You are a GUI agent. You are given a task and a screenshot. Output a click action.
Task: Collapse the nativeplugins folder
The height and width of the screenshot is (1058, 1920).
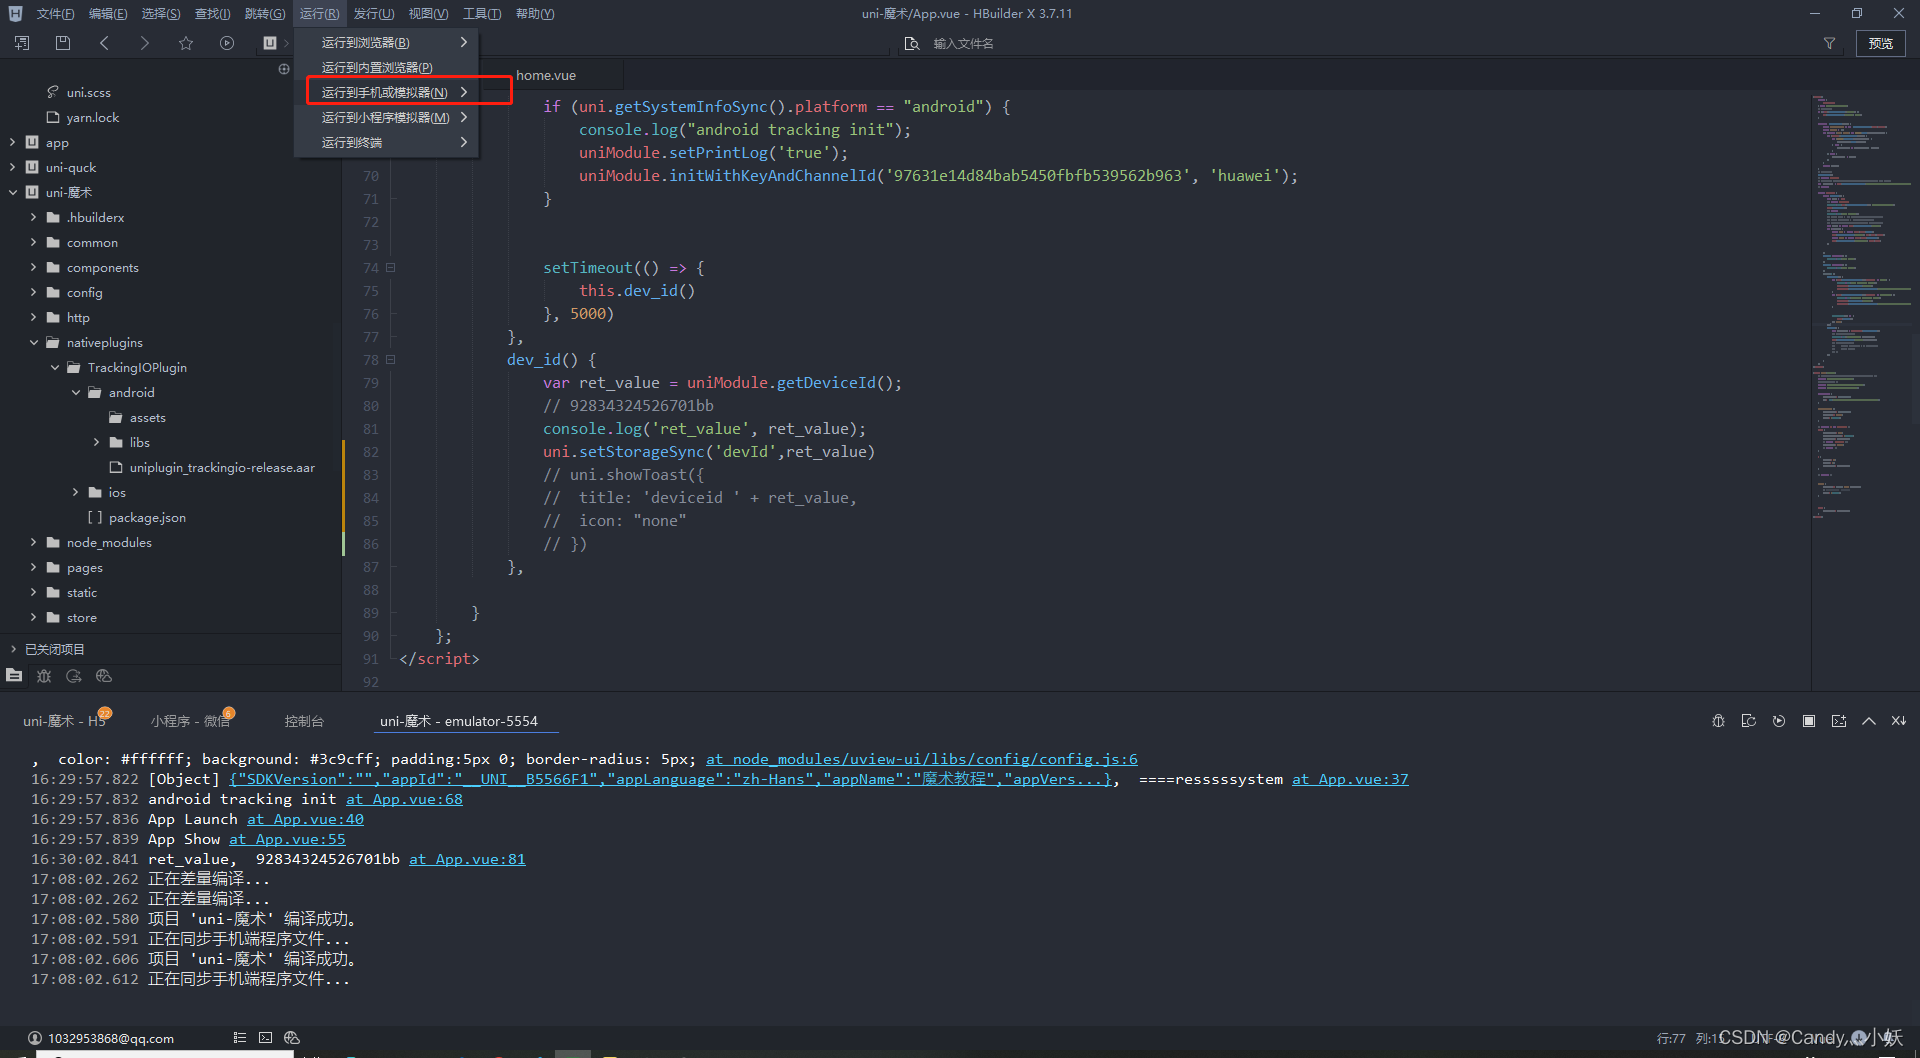pos(33,342)
